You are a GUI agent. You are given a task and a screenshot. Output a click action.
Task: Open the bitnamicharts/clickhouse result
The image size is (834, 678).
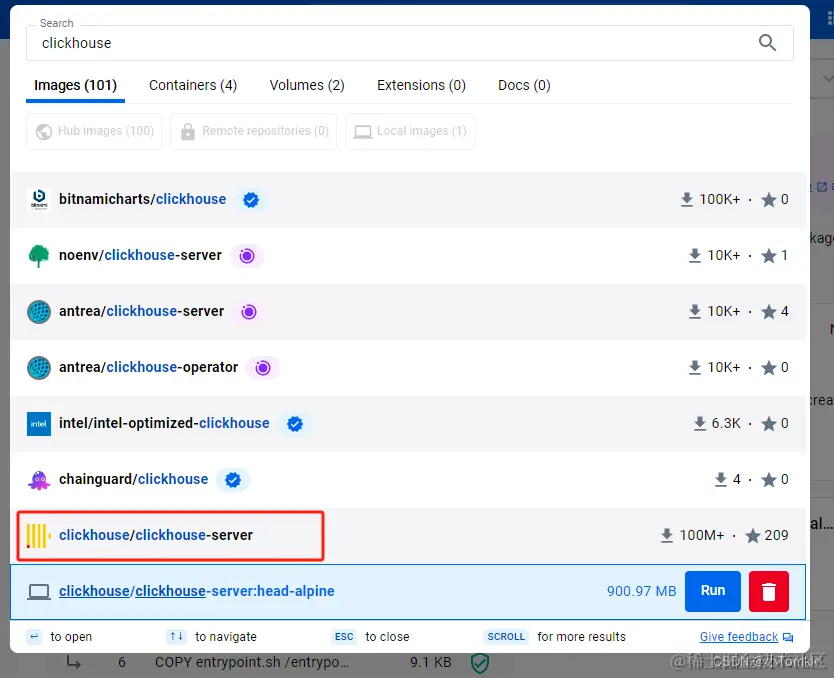408,199
